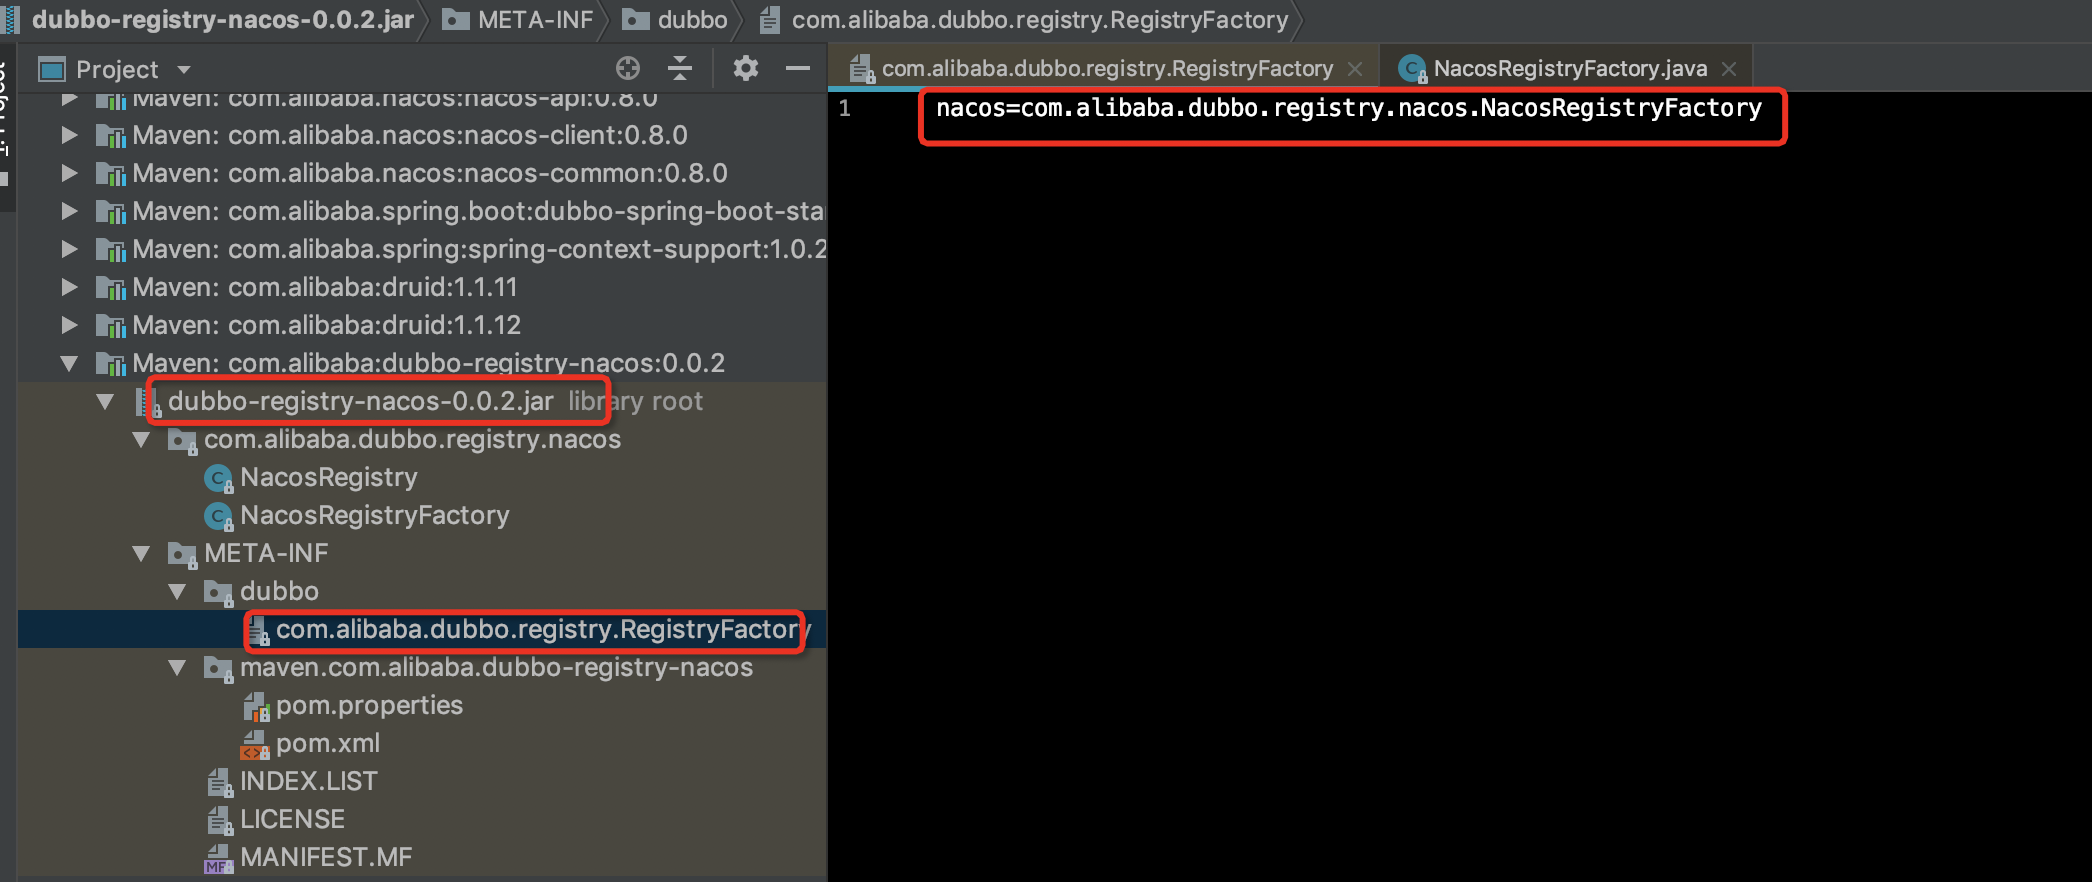Click the pom.xml file icon
2092x882 pixels.
256,744
